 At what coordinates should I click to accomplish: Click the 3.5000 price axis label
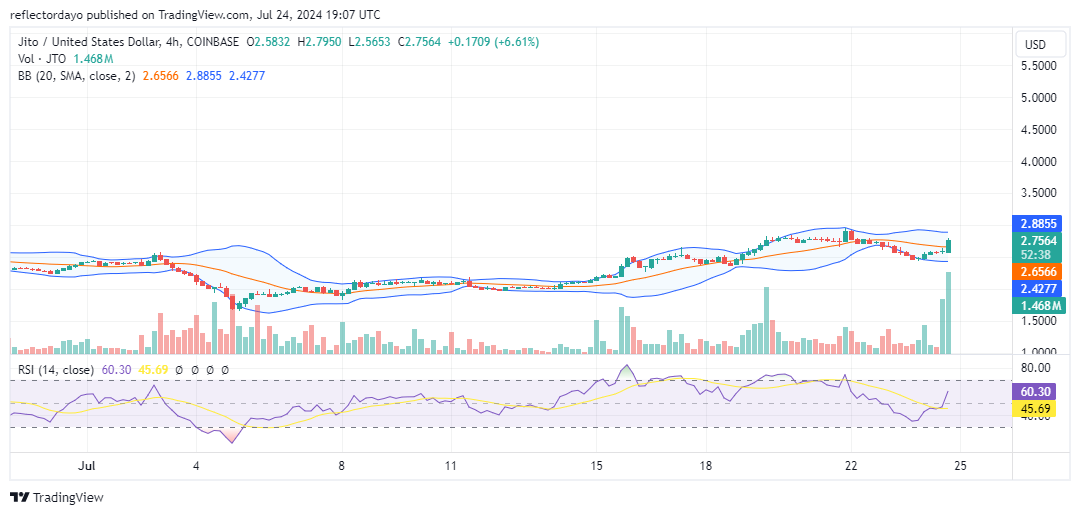coord(1039,193)
